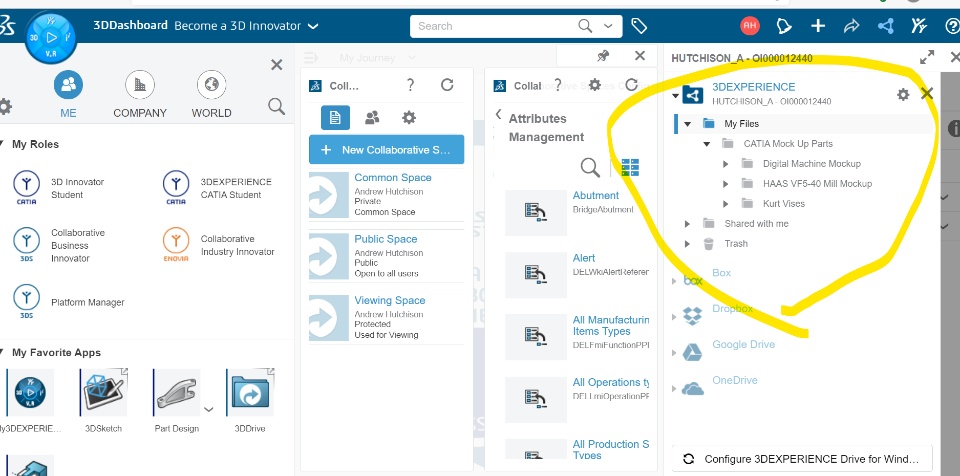Click Configure 3DEXPERIENCE Drive for Windows button
Viewport: 960px width, 476px height.
click(802, 459)
